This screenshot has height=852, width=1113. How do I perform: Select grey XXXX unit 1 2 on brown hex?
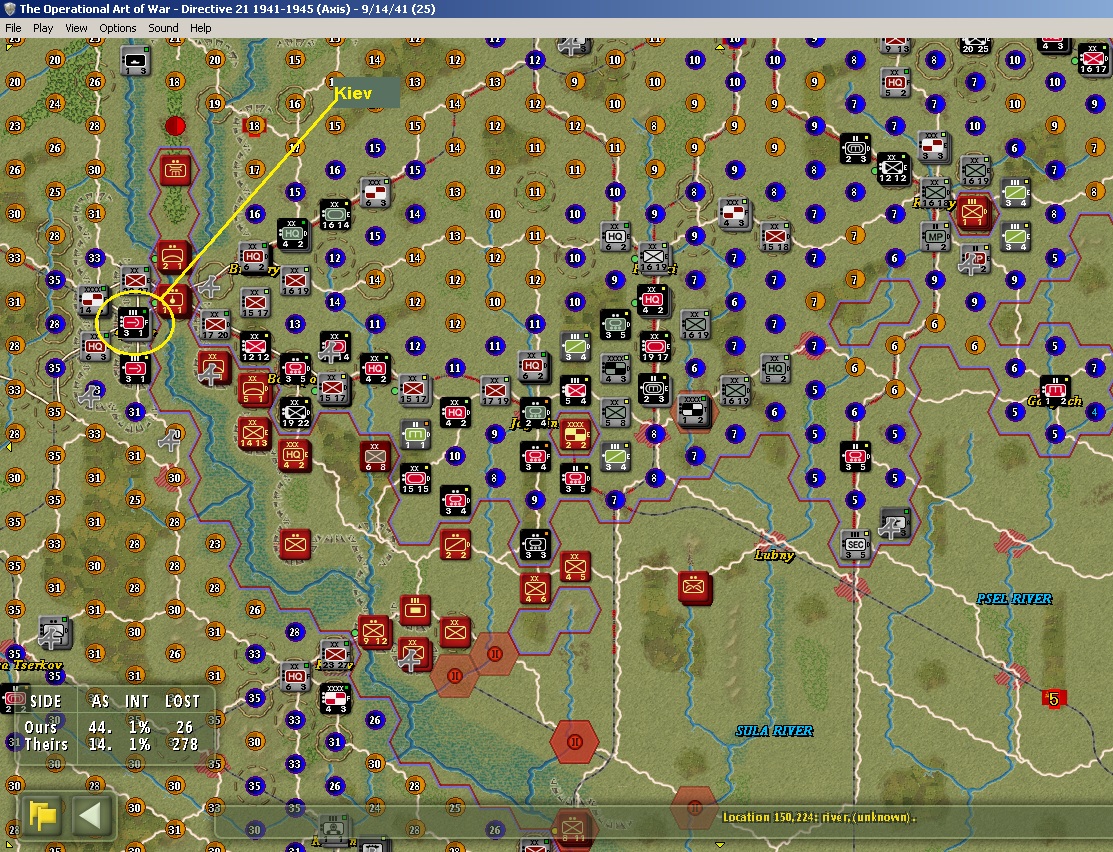click(x=692, y=410)
